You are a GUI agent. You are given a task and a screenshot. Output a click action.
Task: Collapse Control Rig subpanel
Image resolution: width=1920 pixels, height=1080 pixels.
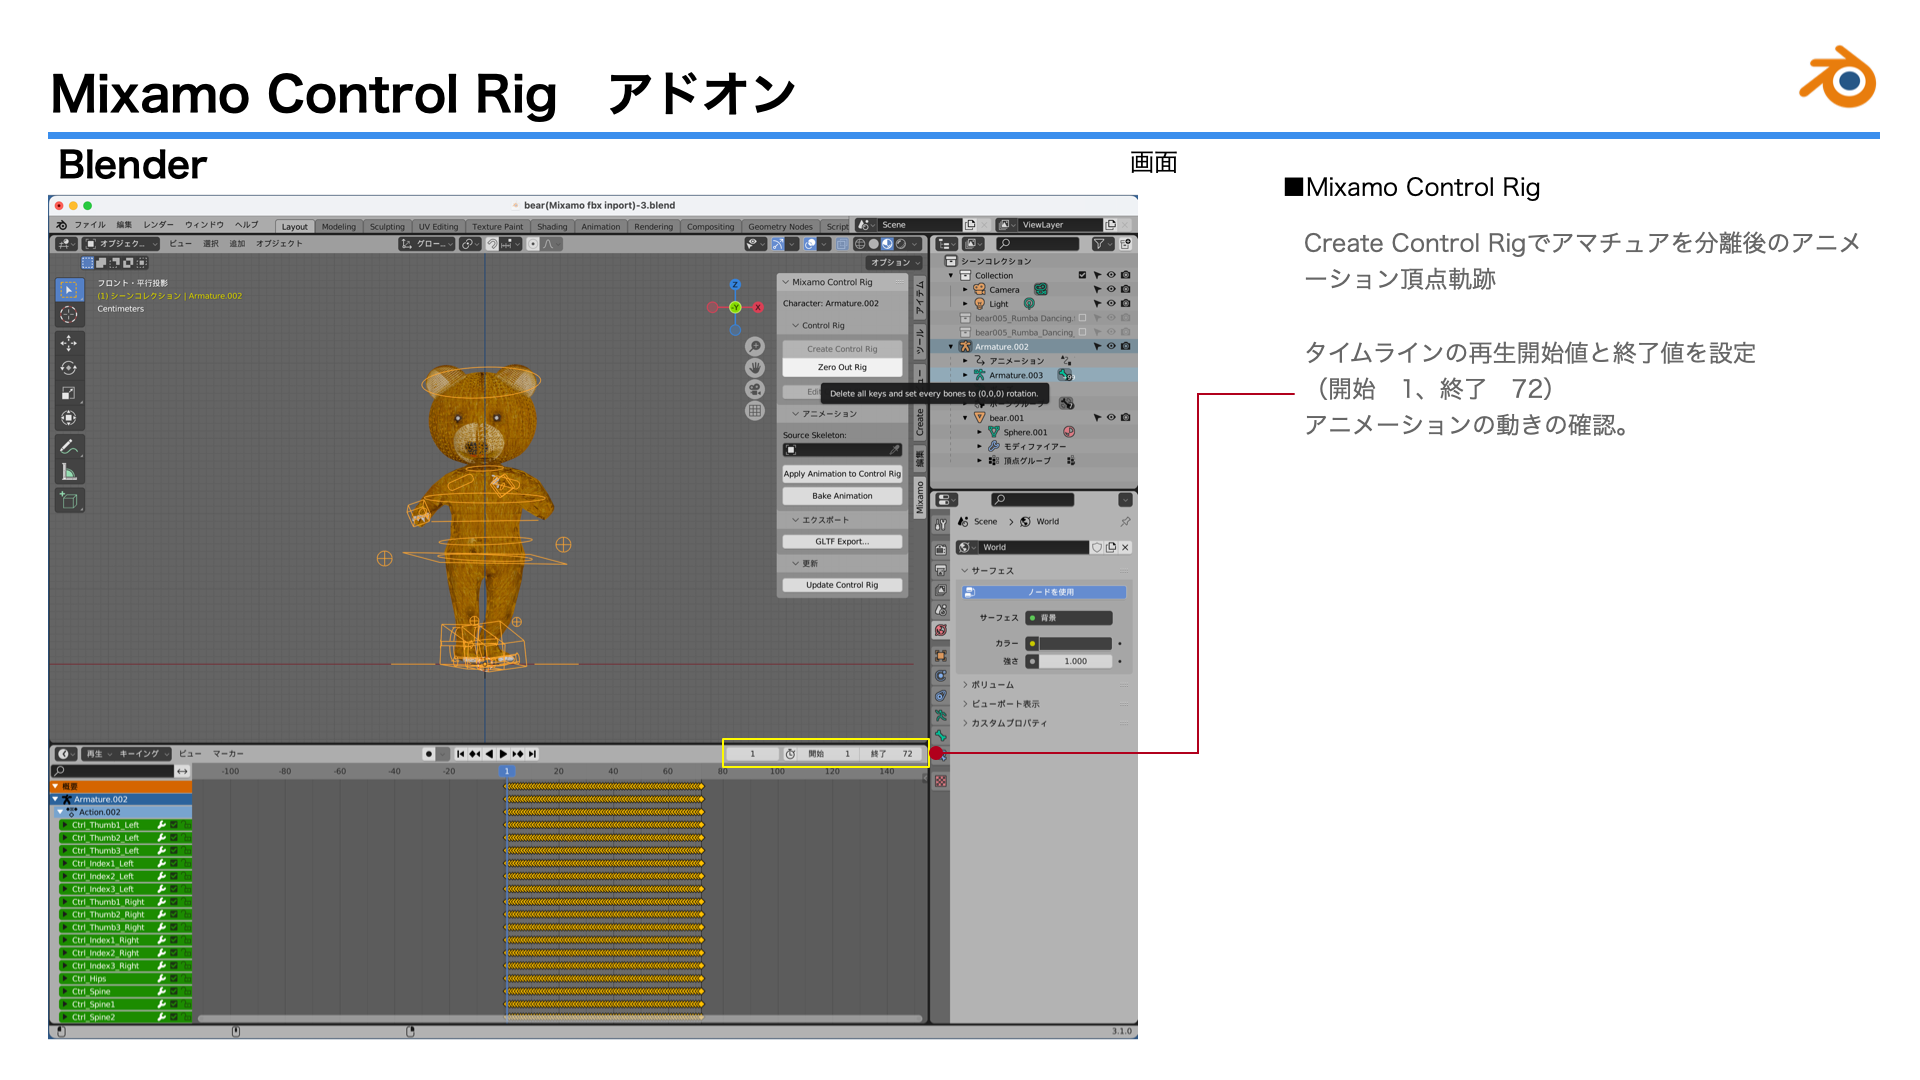[x=796, y=325]
